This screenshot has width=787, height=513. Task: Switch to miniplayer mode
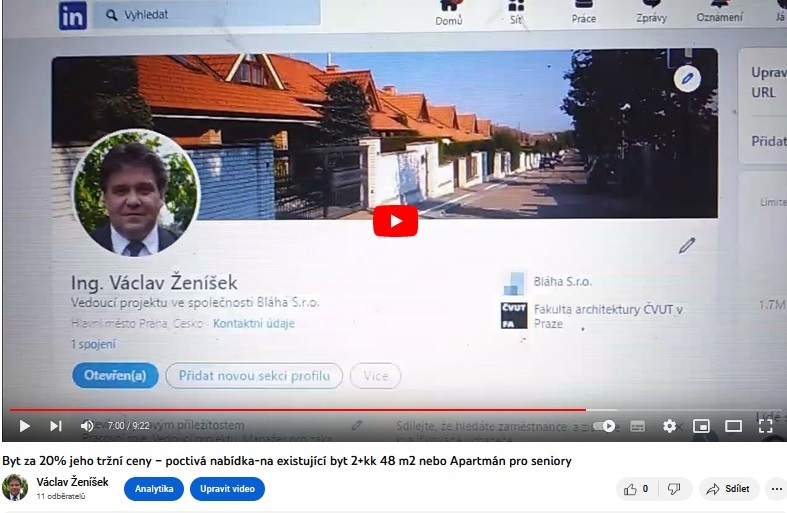click(701, 427)
